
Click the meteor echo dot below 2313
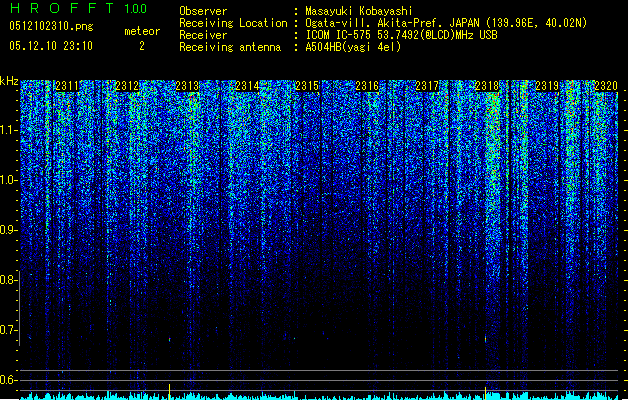[170, 339]
